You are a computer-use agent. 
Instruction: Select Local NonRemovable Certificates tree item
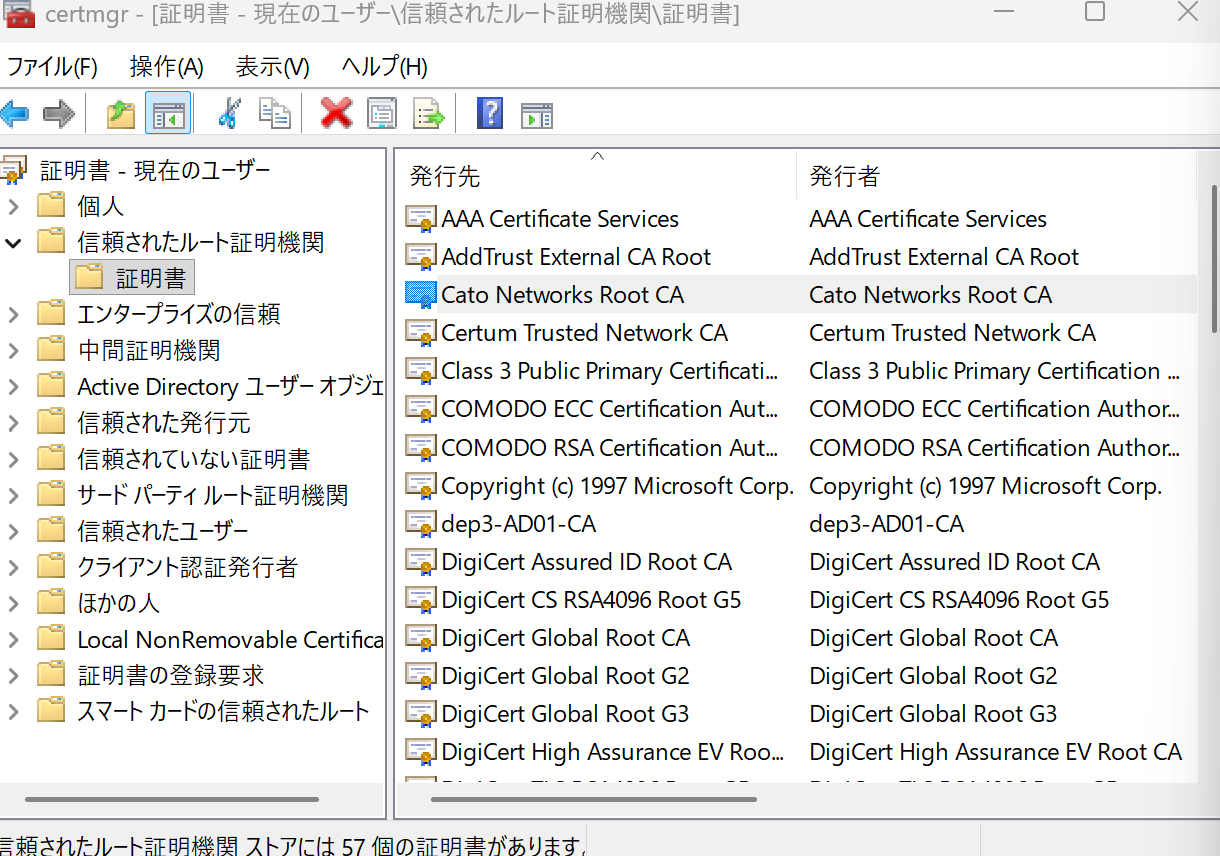pyautogui.click(x=230, y=640)
